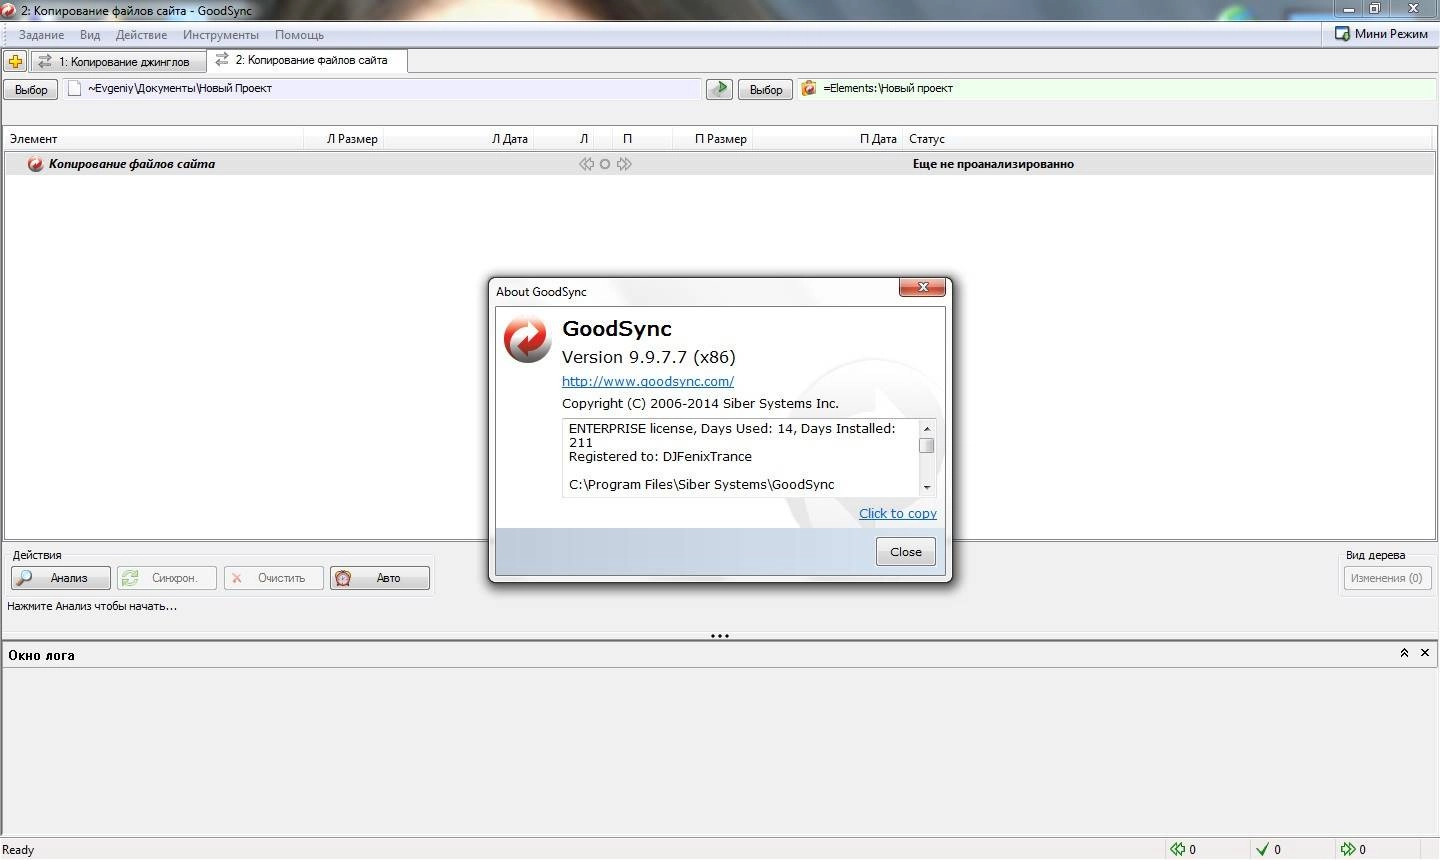
Task: Open the Инструменты menu
Action: [x=221, y=34]
